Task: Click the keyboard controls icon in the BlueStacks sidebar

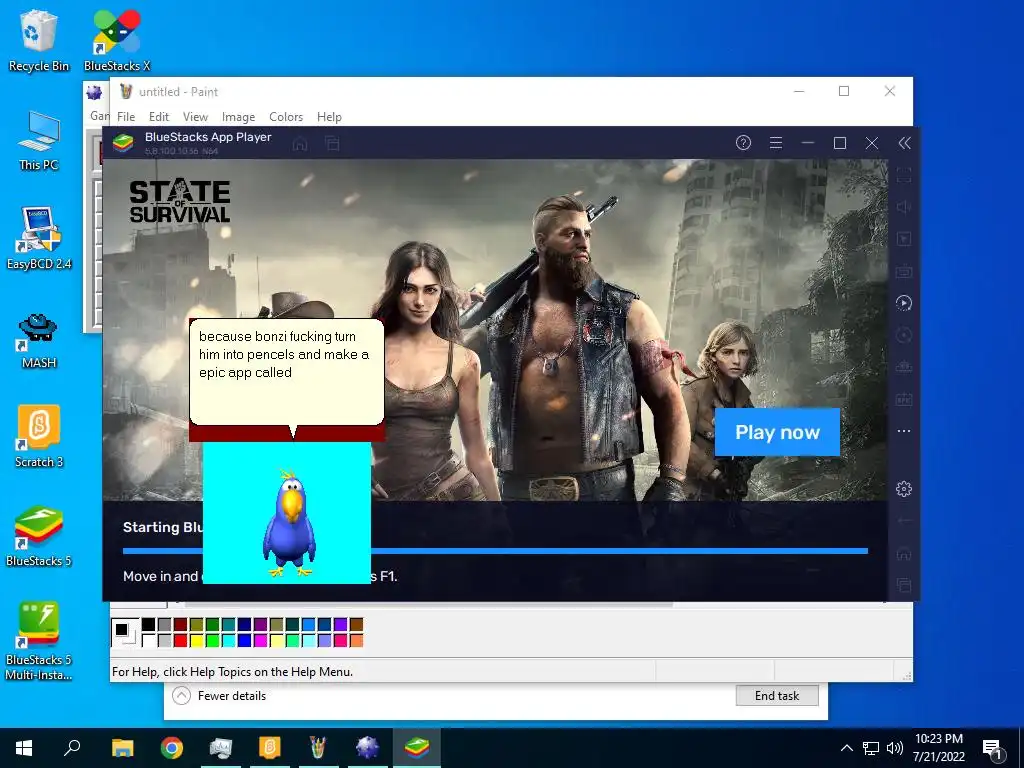Action: (x=904, y=271)
